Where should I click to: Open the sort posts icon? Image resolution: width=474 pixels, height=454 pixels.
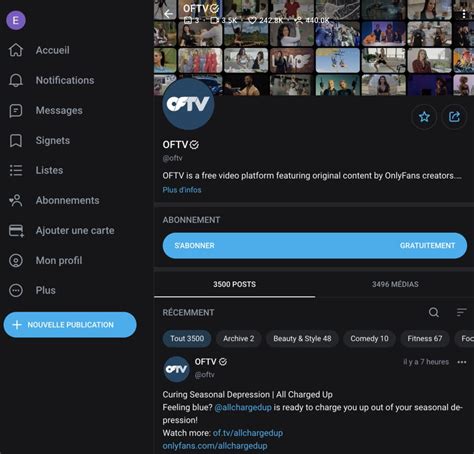pos(461,312)
